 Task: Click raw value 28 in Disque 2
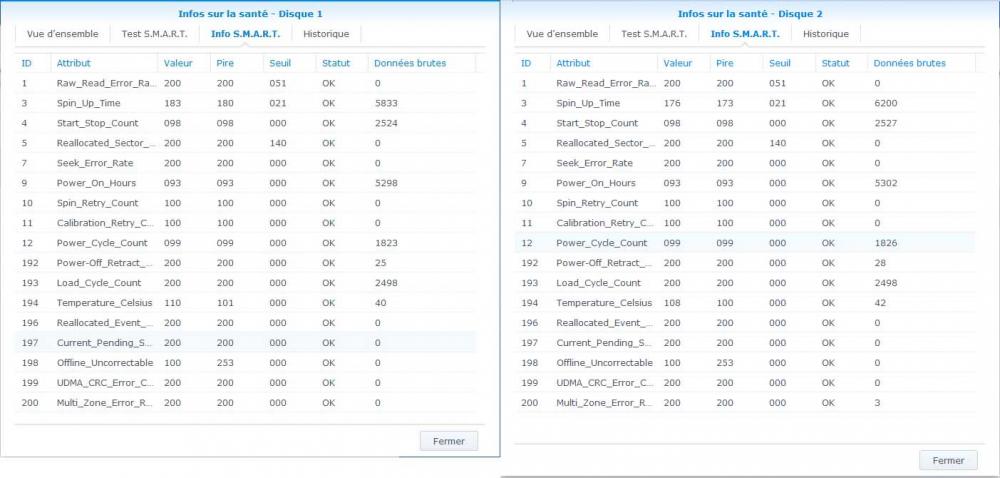pos(880,263)
